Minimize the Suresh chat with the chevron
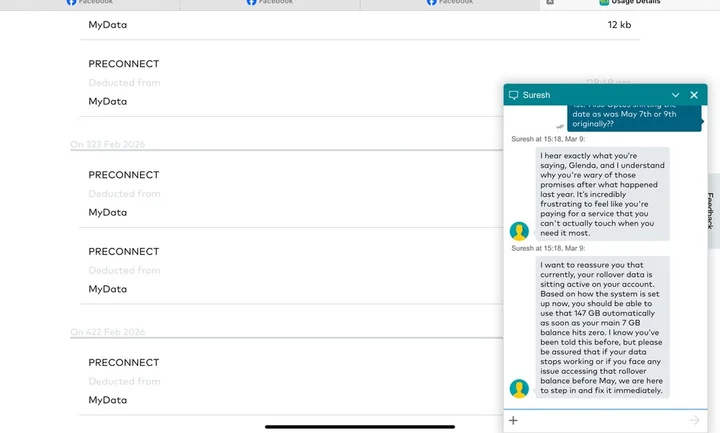Viewport: 720px width, 433px height. tap(676, 95)
